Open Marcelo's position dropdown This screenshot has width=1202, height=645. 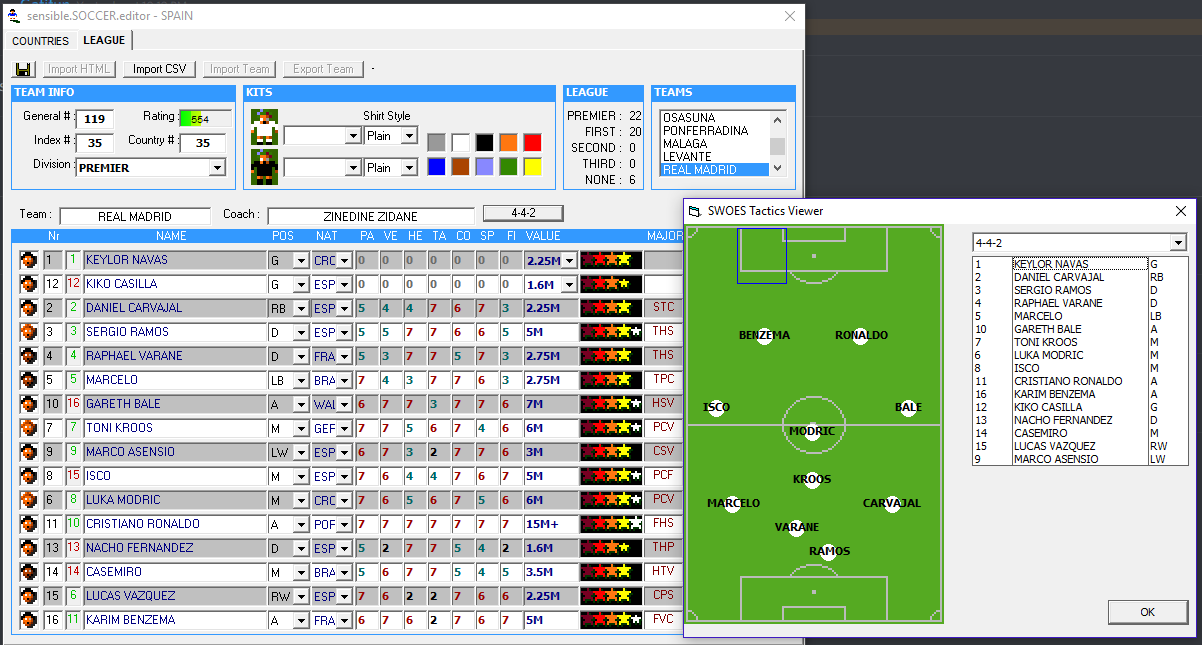coord(300,380)
